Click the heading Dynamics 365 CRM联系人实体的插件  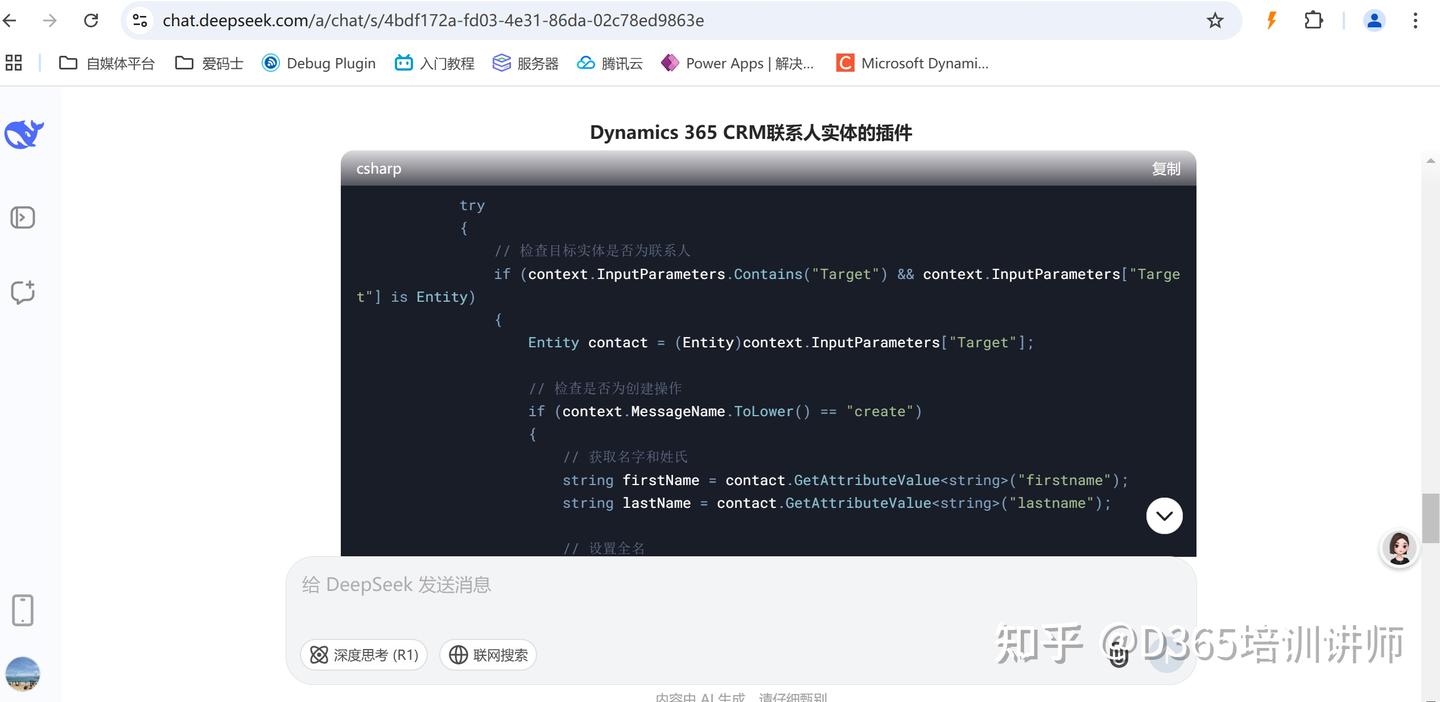(x=751, y=133)
